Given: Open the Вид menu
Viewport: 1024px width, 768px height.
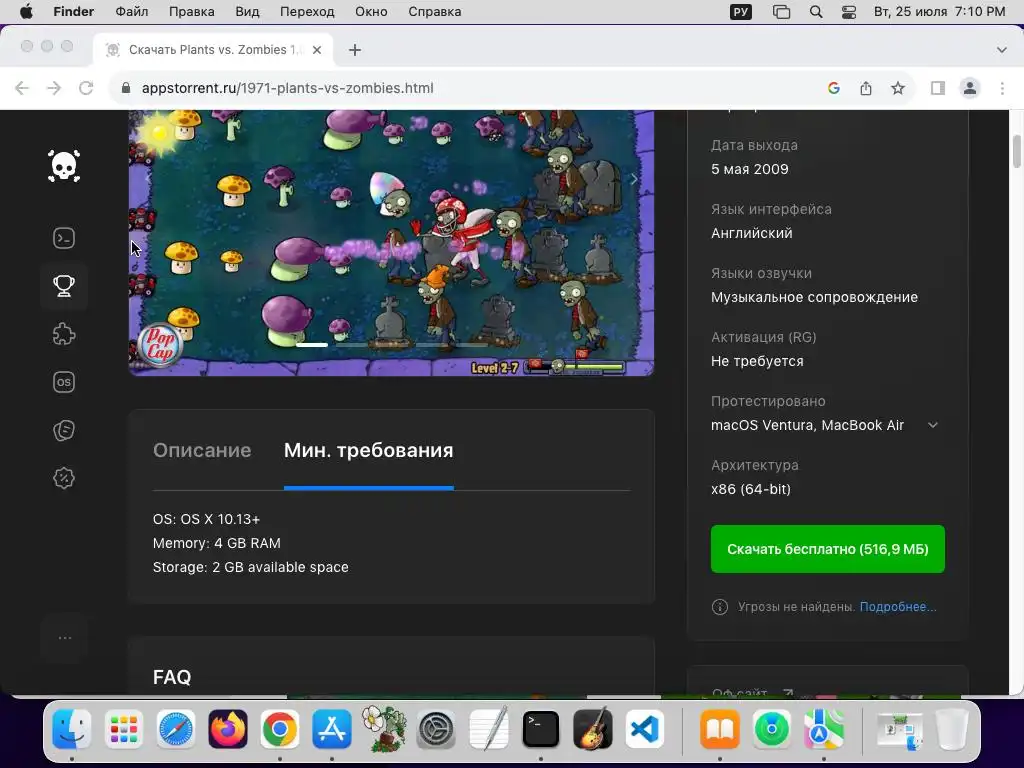Looking at the screenshot, I should point(247,12).
